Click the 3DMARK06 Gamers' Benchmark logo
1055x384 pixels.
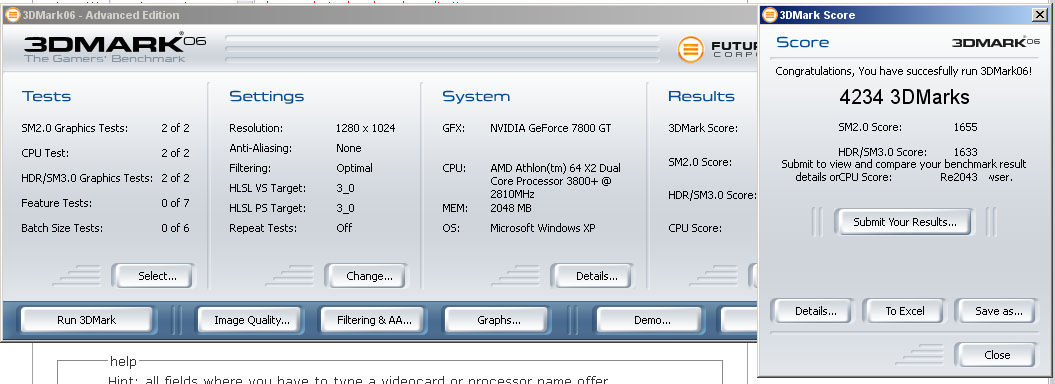pos(115,48)
